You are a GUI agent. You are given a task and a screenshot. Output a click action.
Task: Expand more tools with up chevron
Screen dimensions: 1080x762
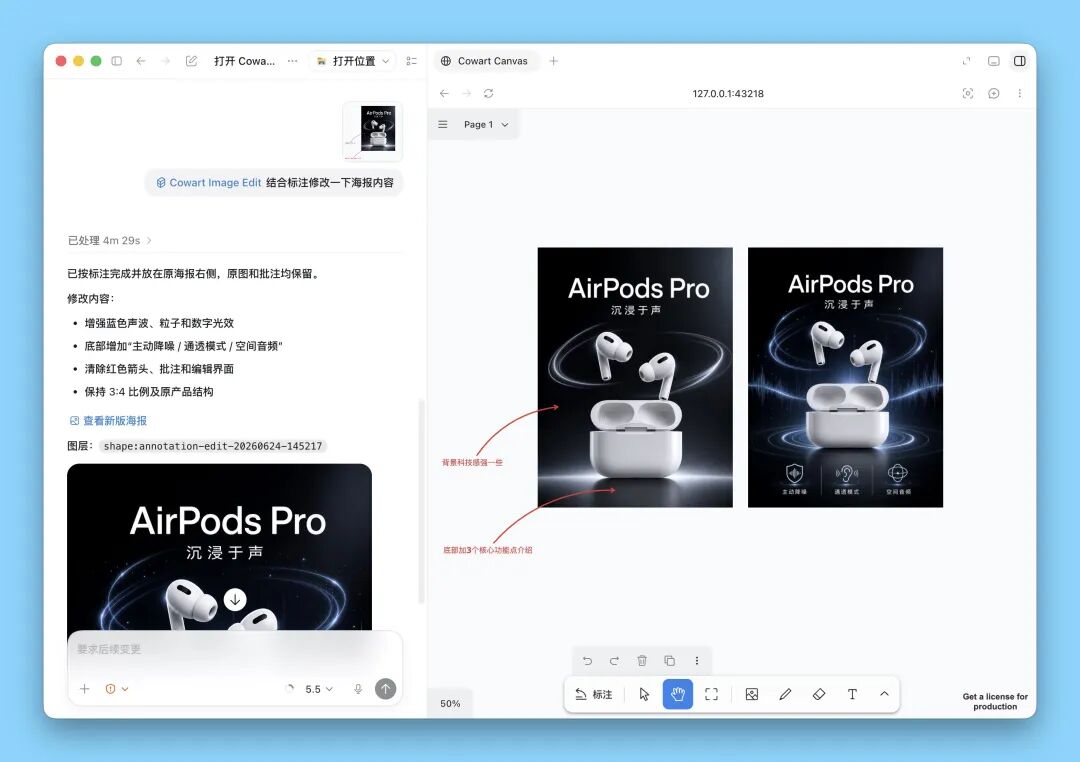coord(884,694)
